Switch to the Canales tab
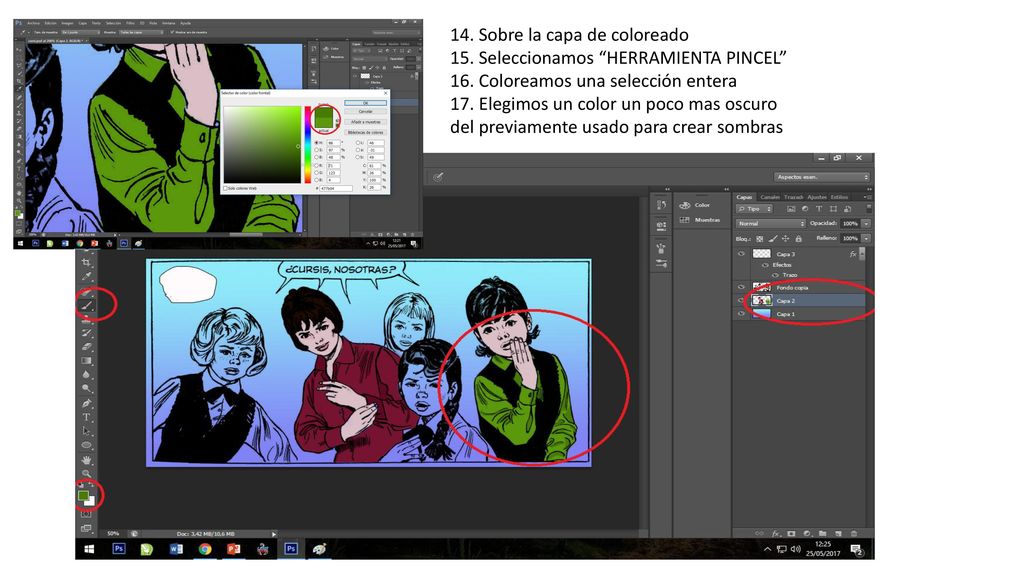This screenshot has height=576, width=1024. click(770, 197)
